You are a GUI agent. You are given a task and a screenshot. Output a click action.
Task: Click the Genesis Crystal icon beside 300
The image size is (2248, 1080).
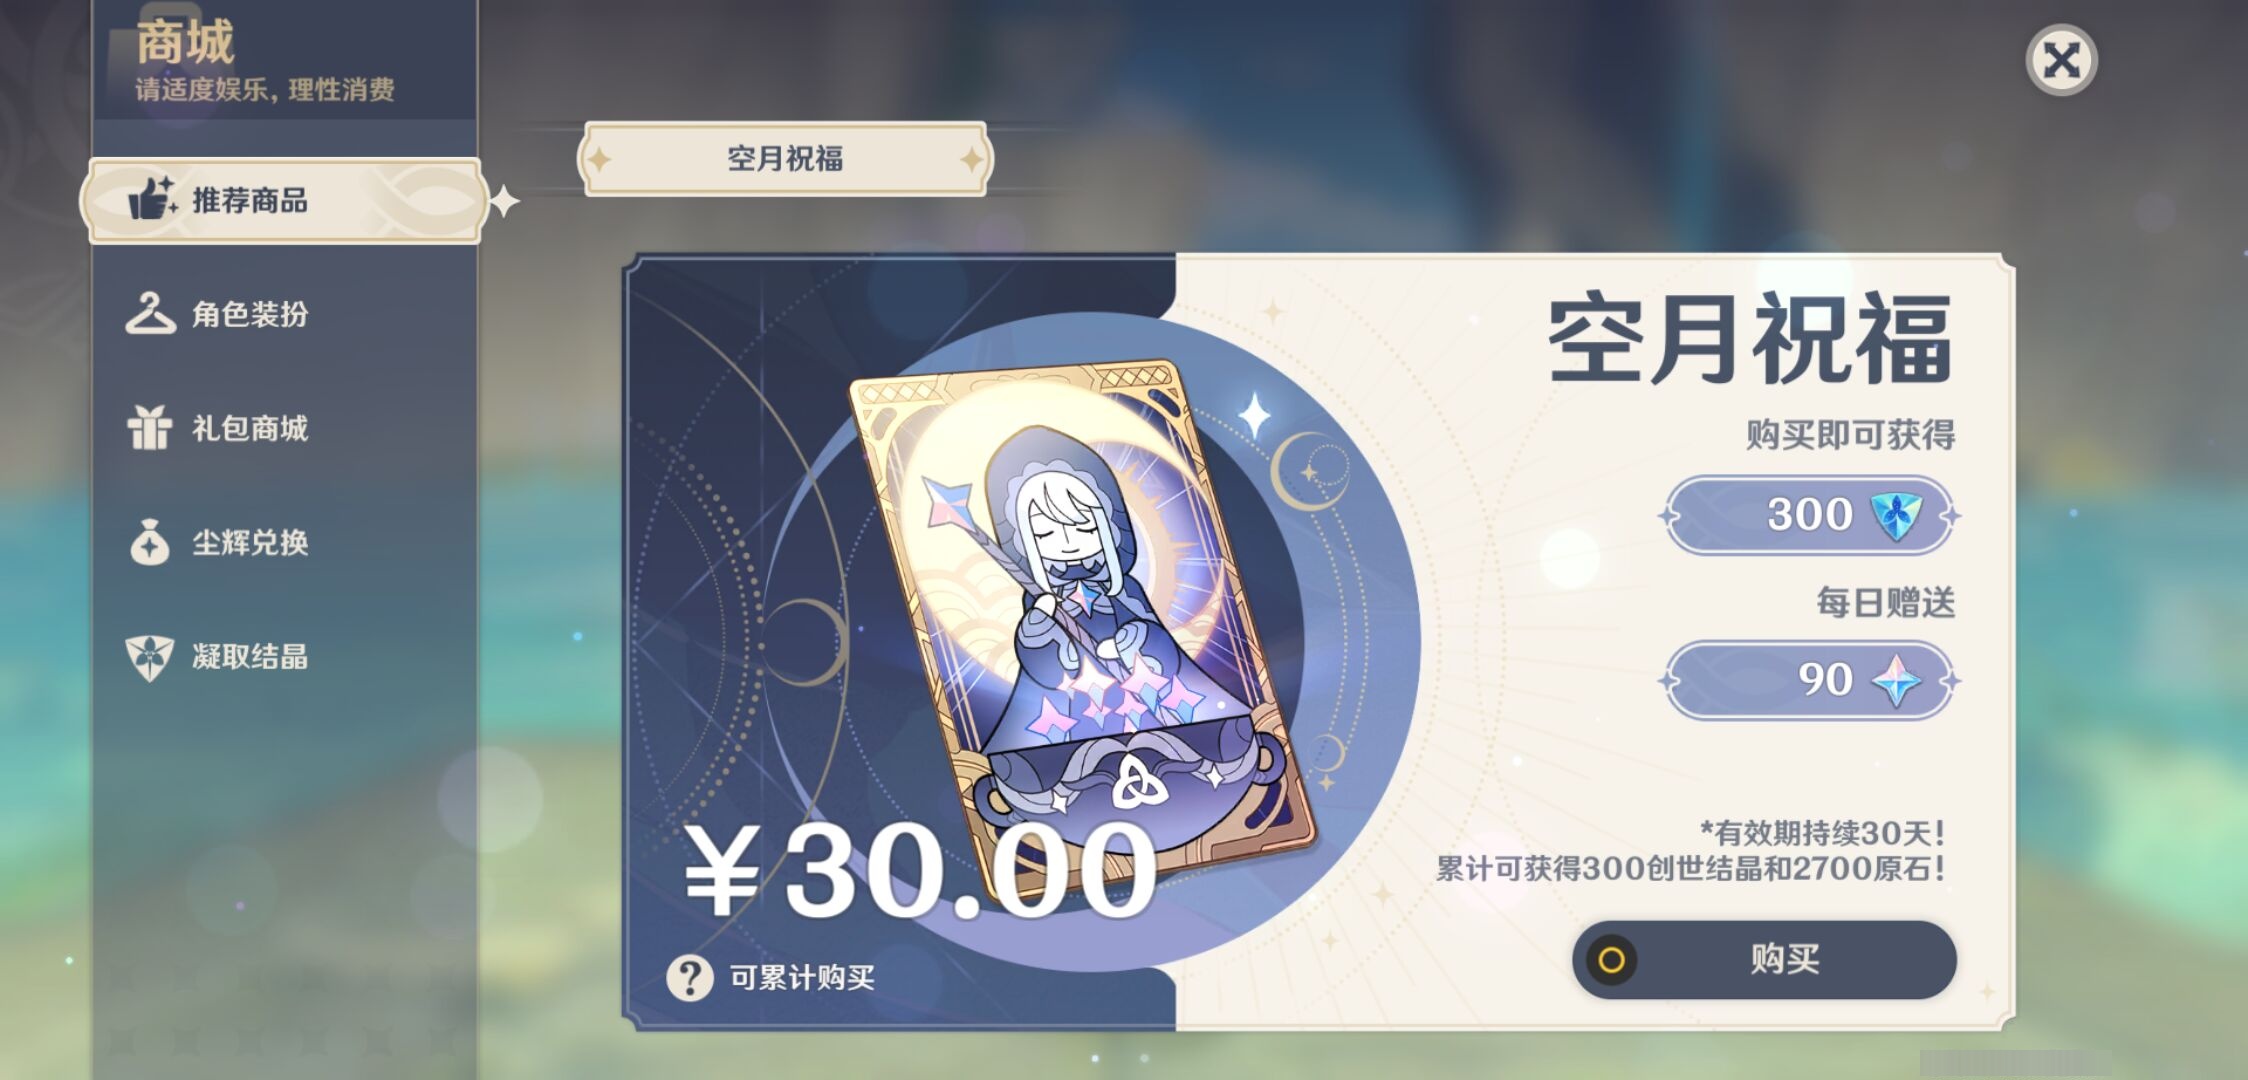tap(1896, 516)
